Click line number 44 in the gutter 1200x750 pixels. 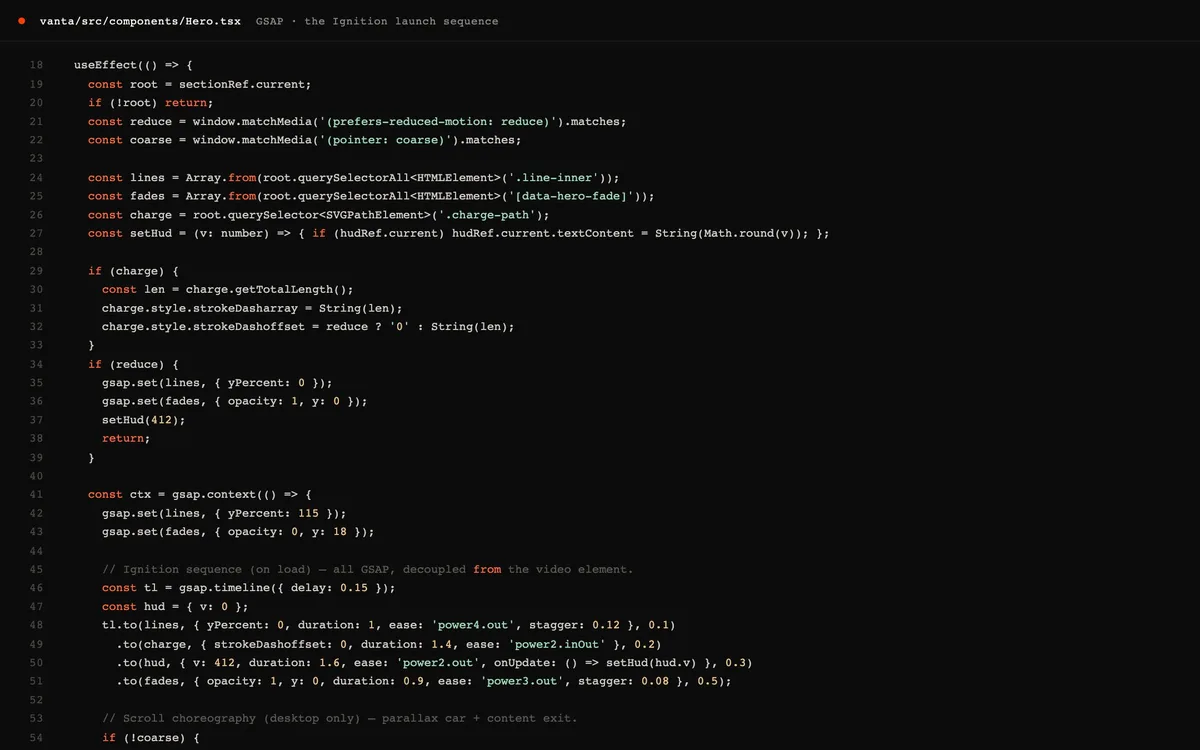pos(36,550)
